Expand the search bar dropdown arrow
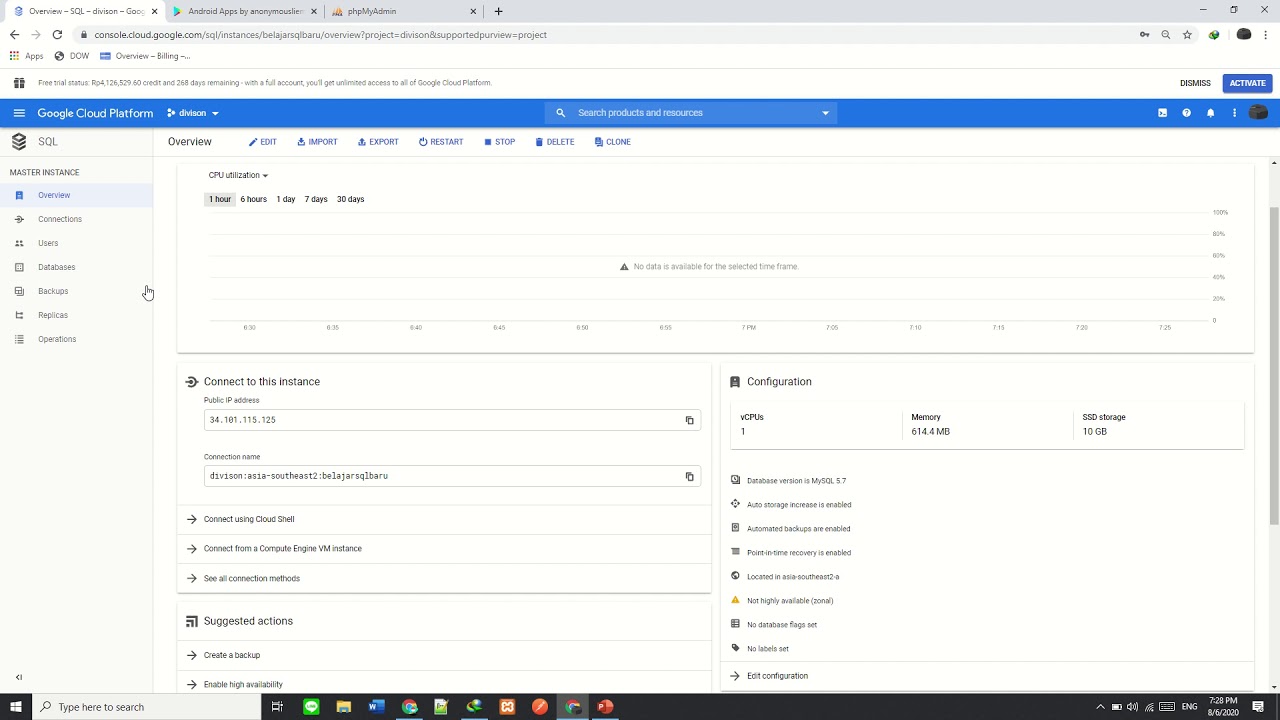The height and width of the screenshot is (720, 1280). pos(825,113)
